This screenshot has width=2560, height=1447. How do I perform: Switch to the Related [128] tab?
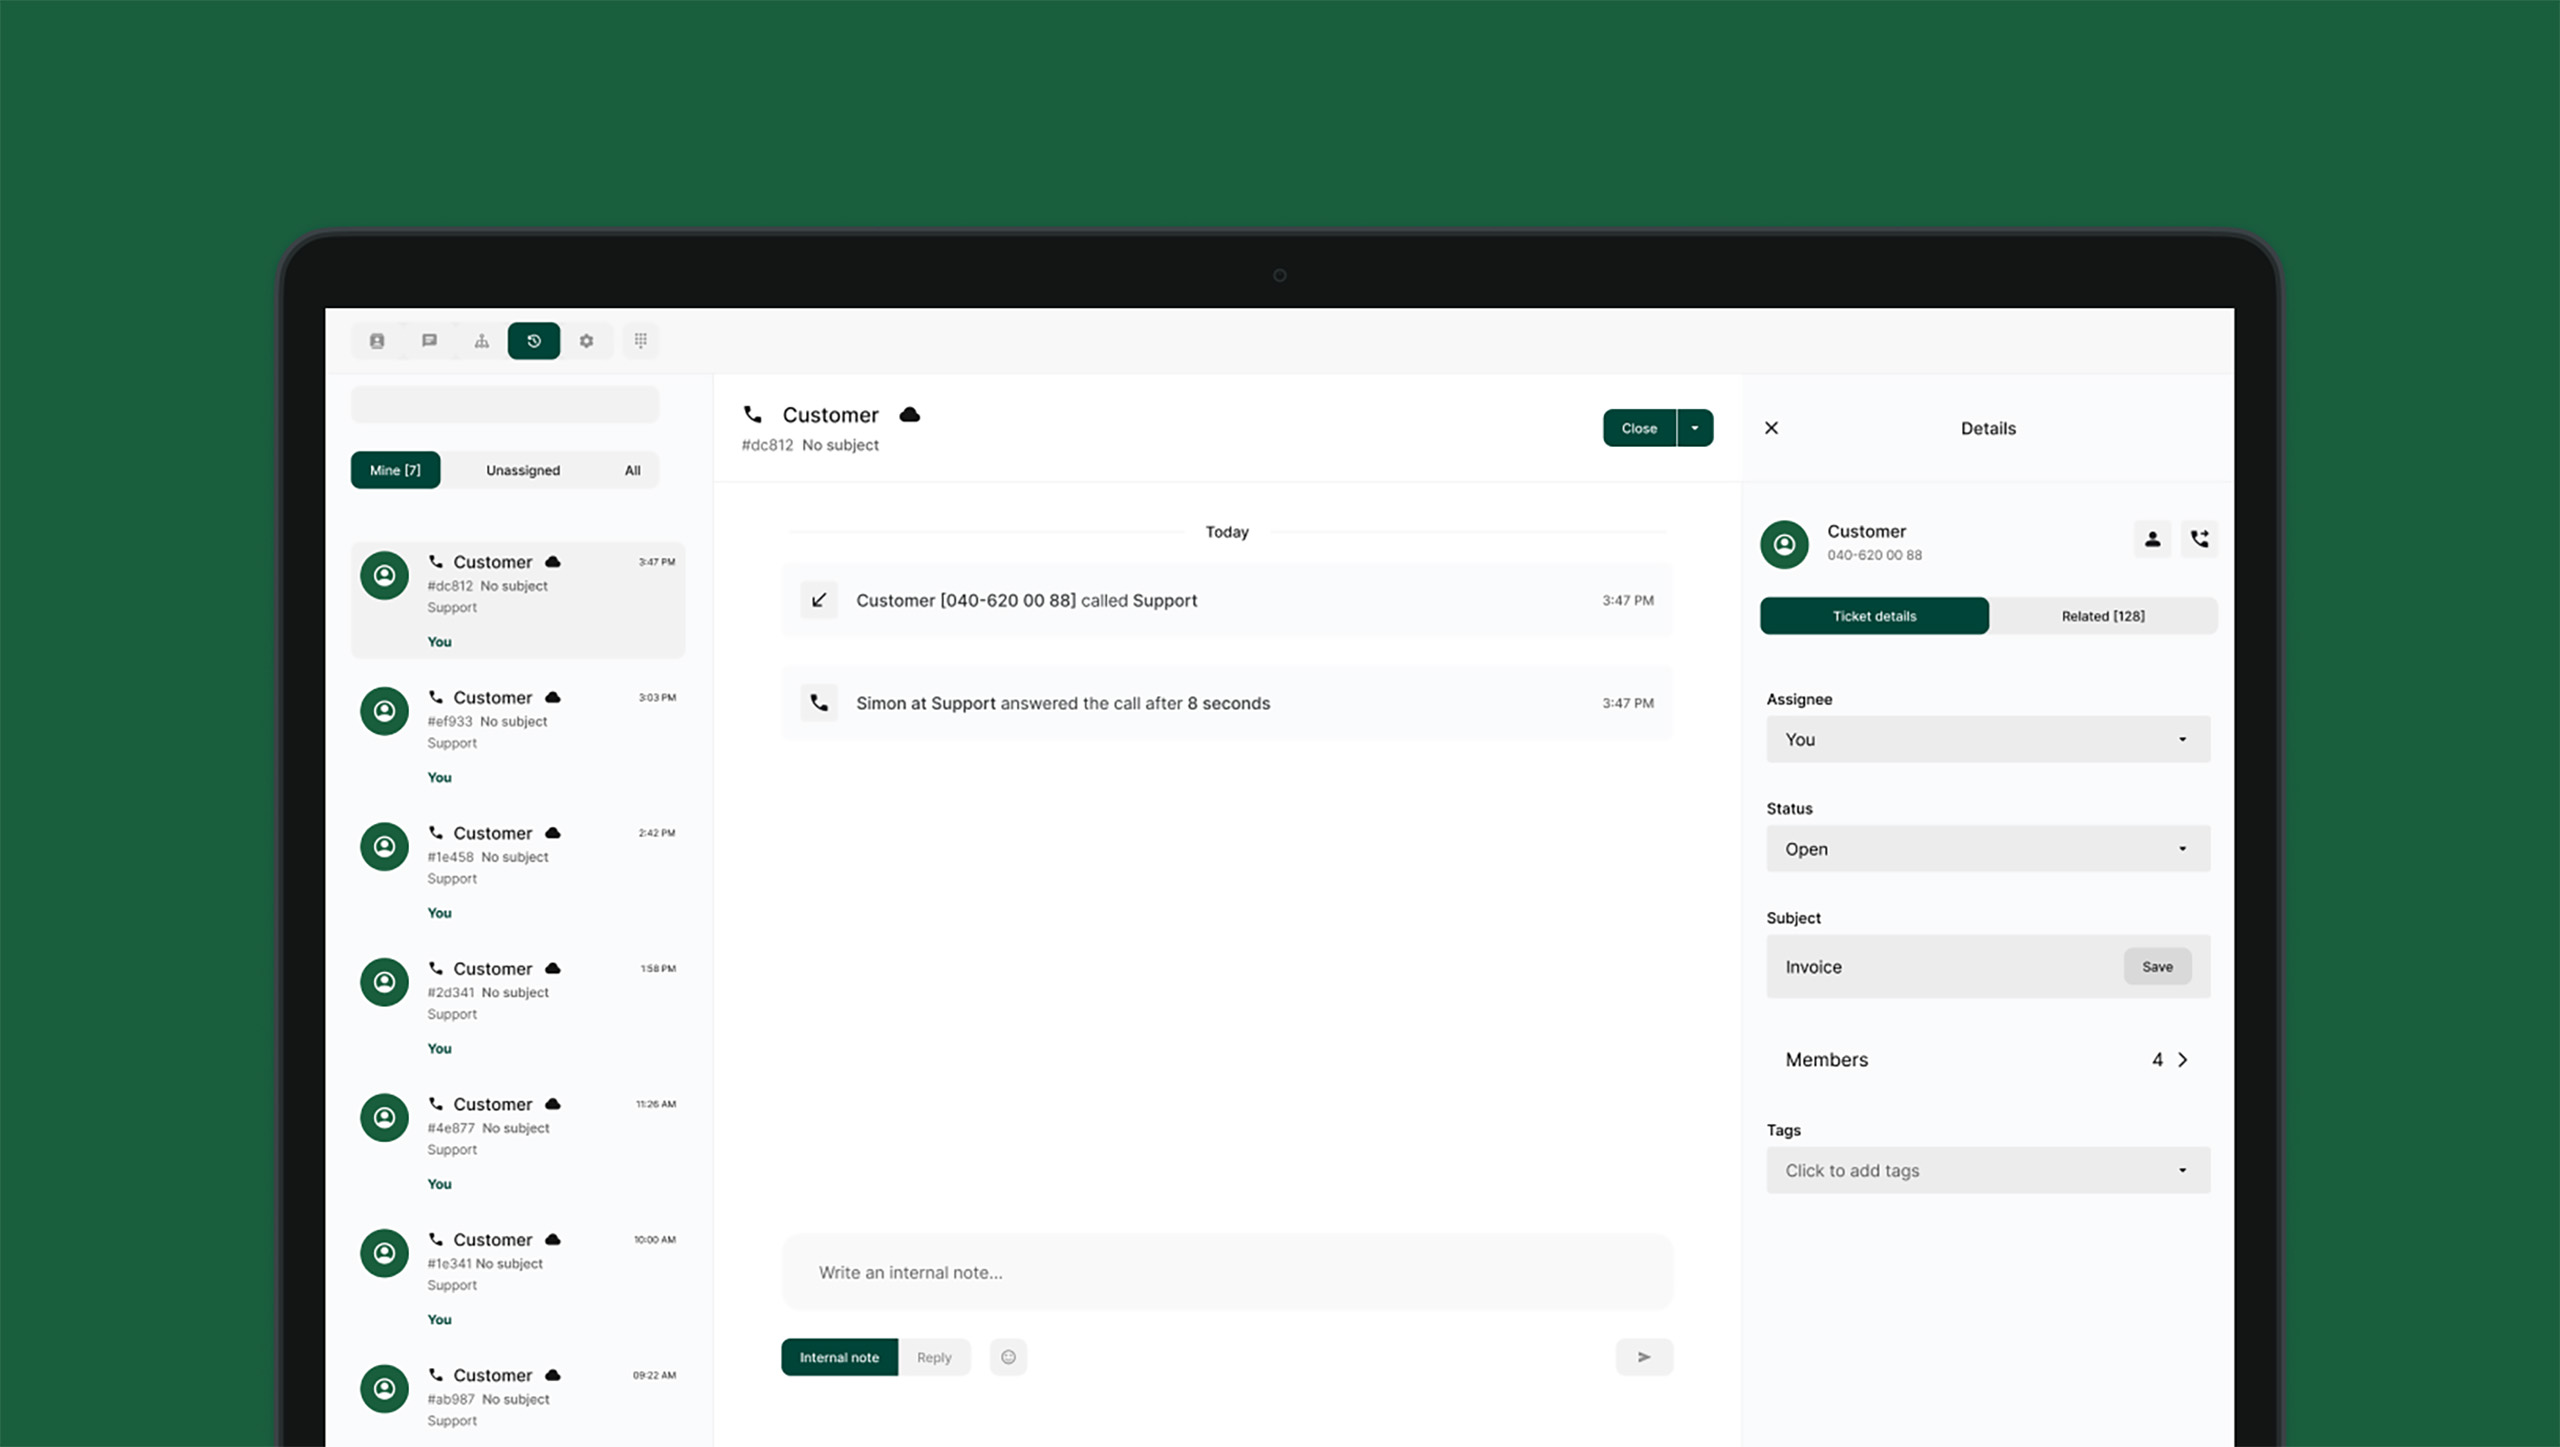2102,616
